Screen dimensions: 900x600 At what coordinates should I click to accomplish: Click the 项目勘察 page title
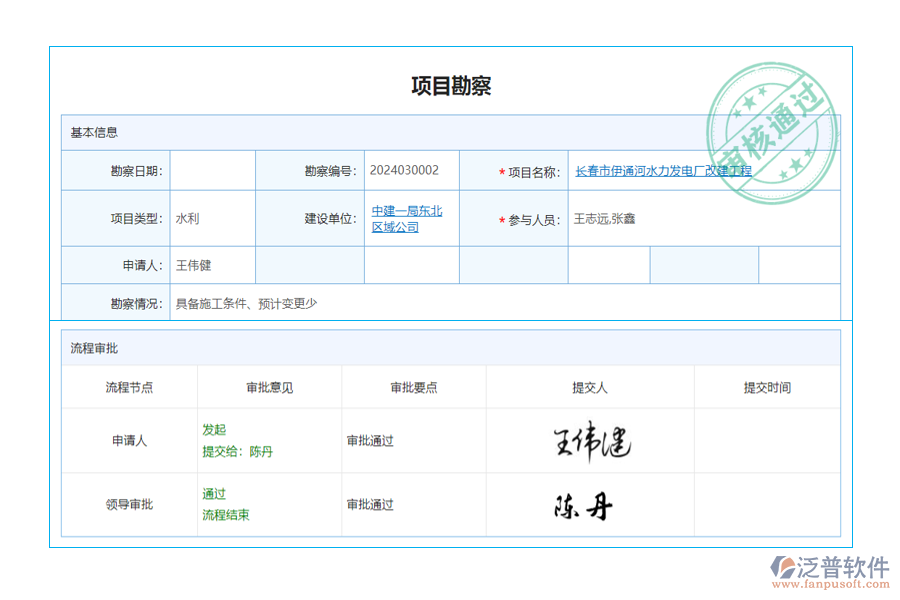(x=450, y=86)
